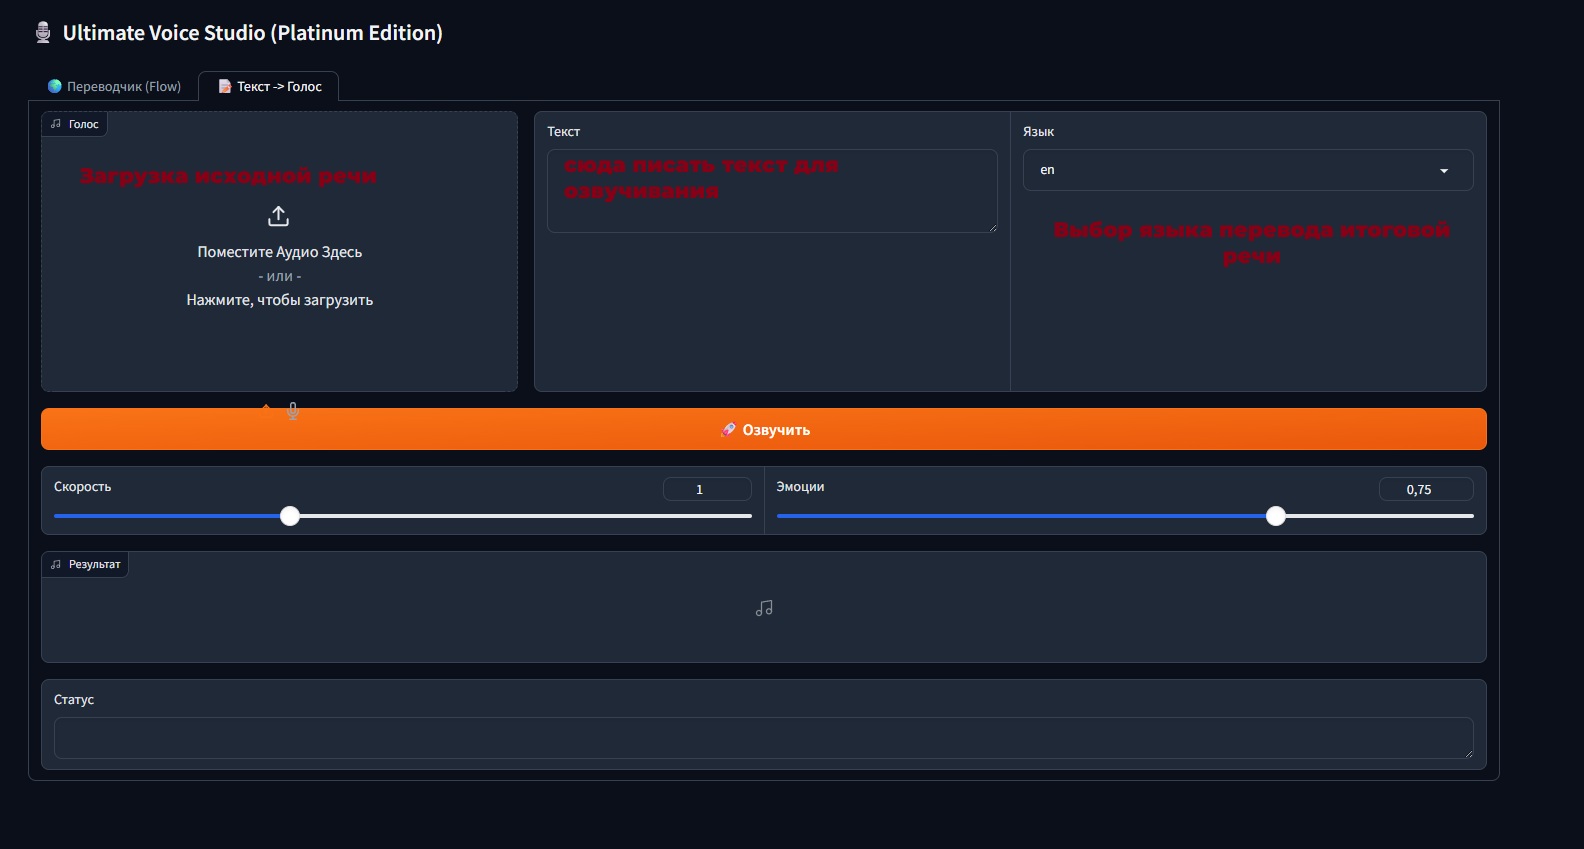
Task: Open the Переводчик (Flow) tab
Action: click(x=115, y=87)
